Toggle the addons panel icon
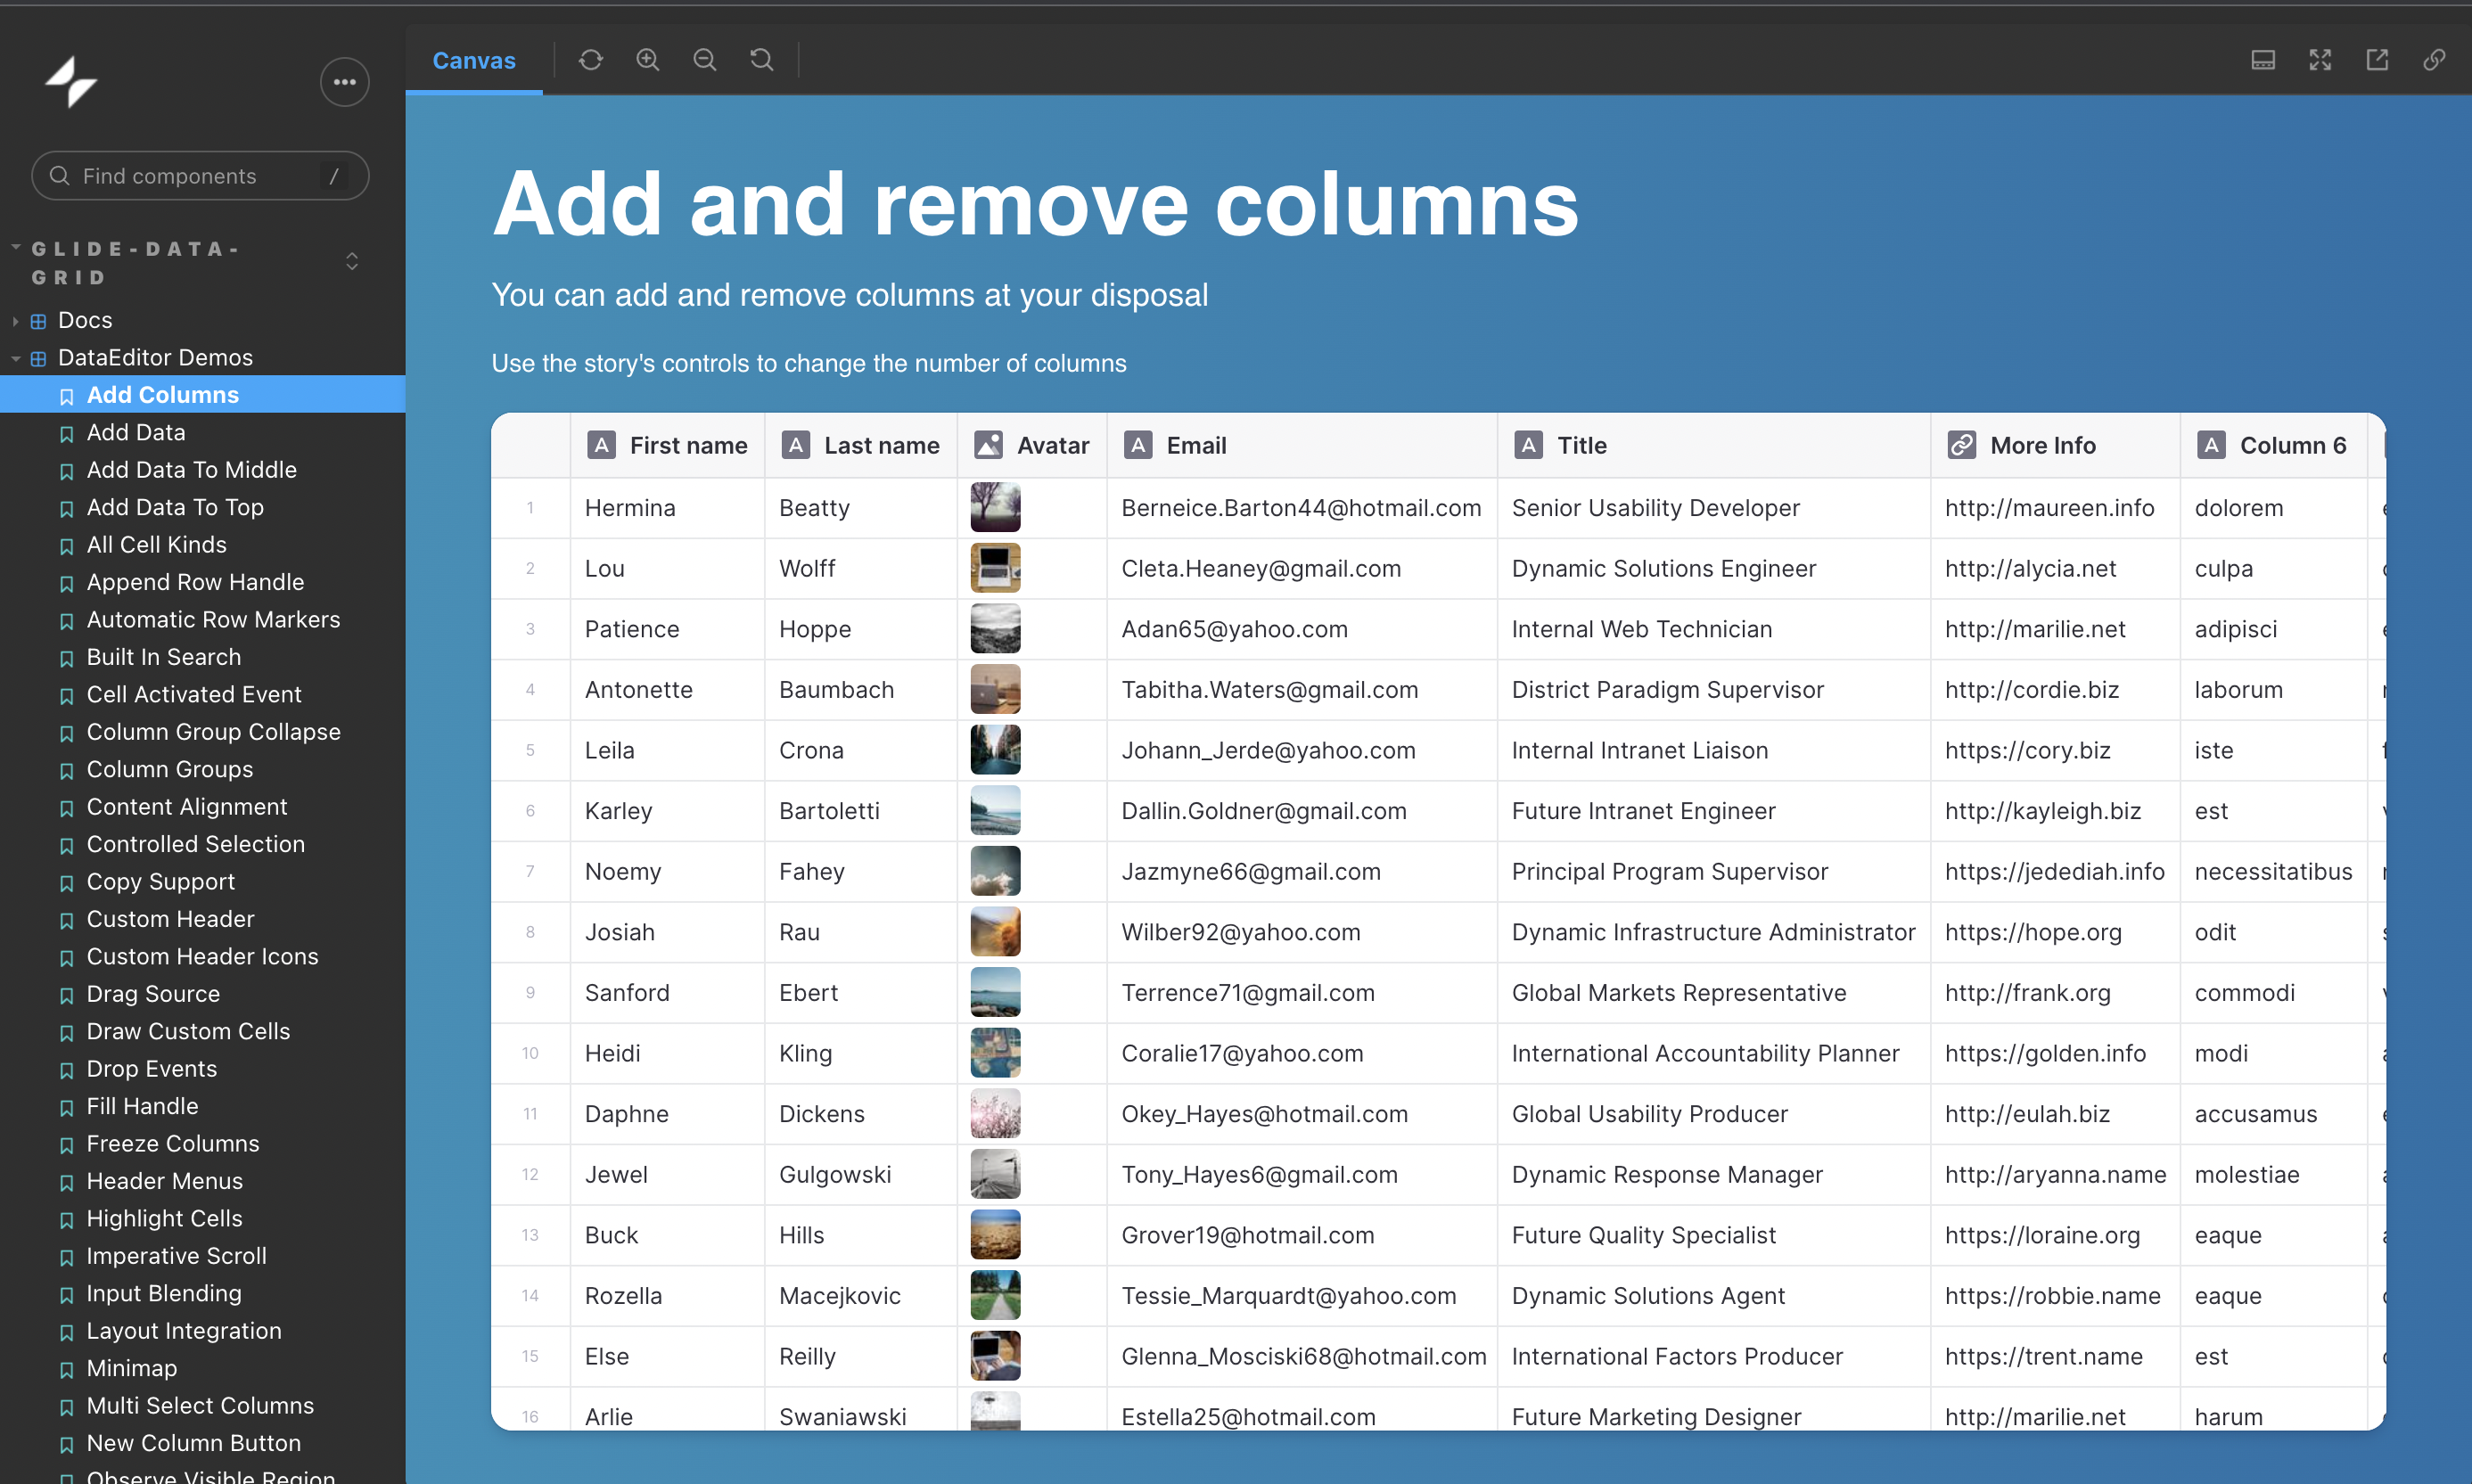This screenshot has width=2472, height=1484. [2263, 60]
